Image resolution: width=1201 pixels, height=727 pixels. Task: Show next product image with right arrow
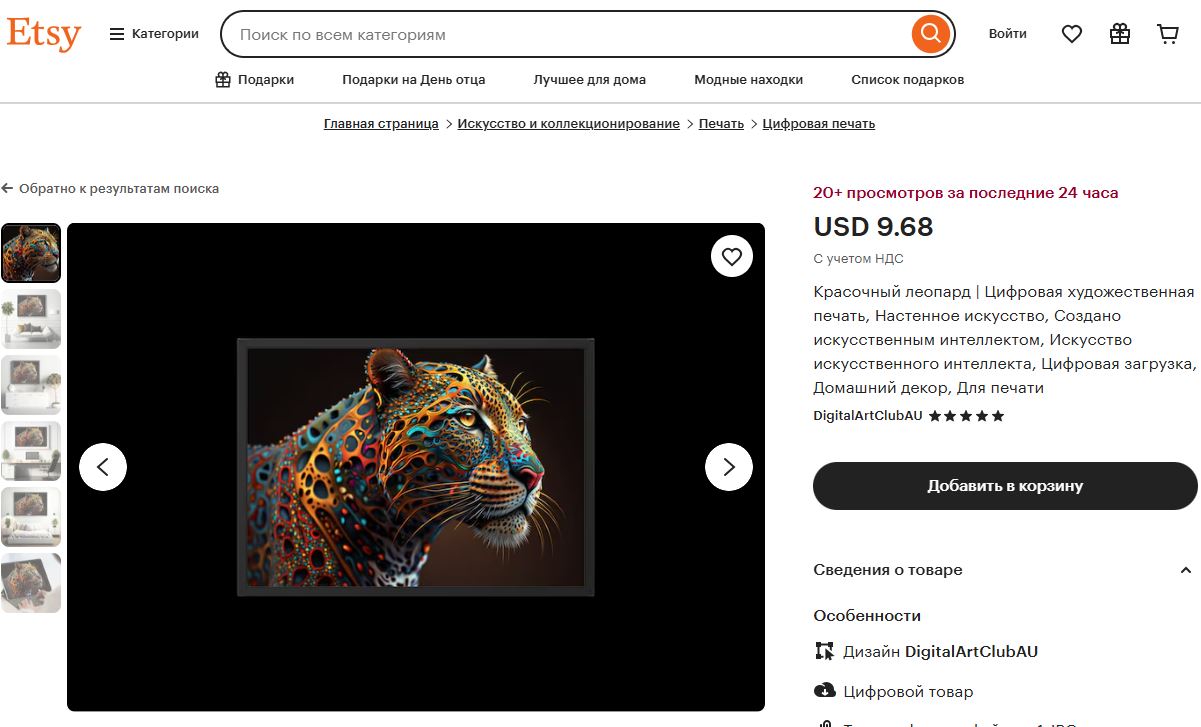(x=729, y=467)
